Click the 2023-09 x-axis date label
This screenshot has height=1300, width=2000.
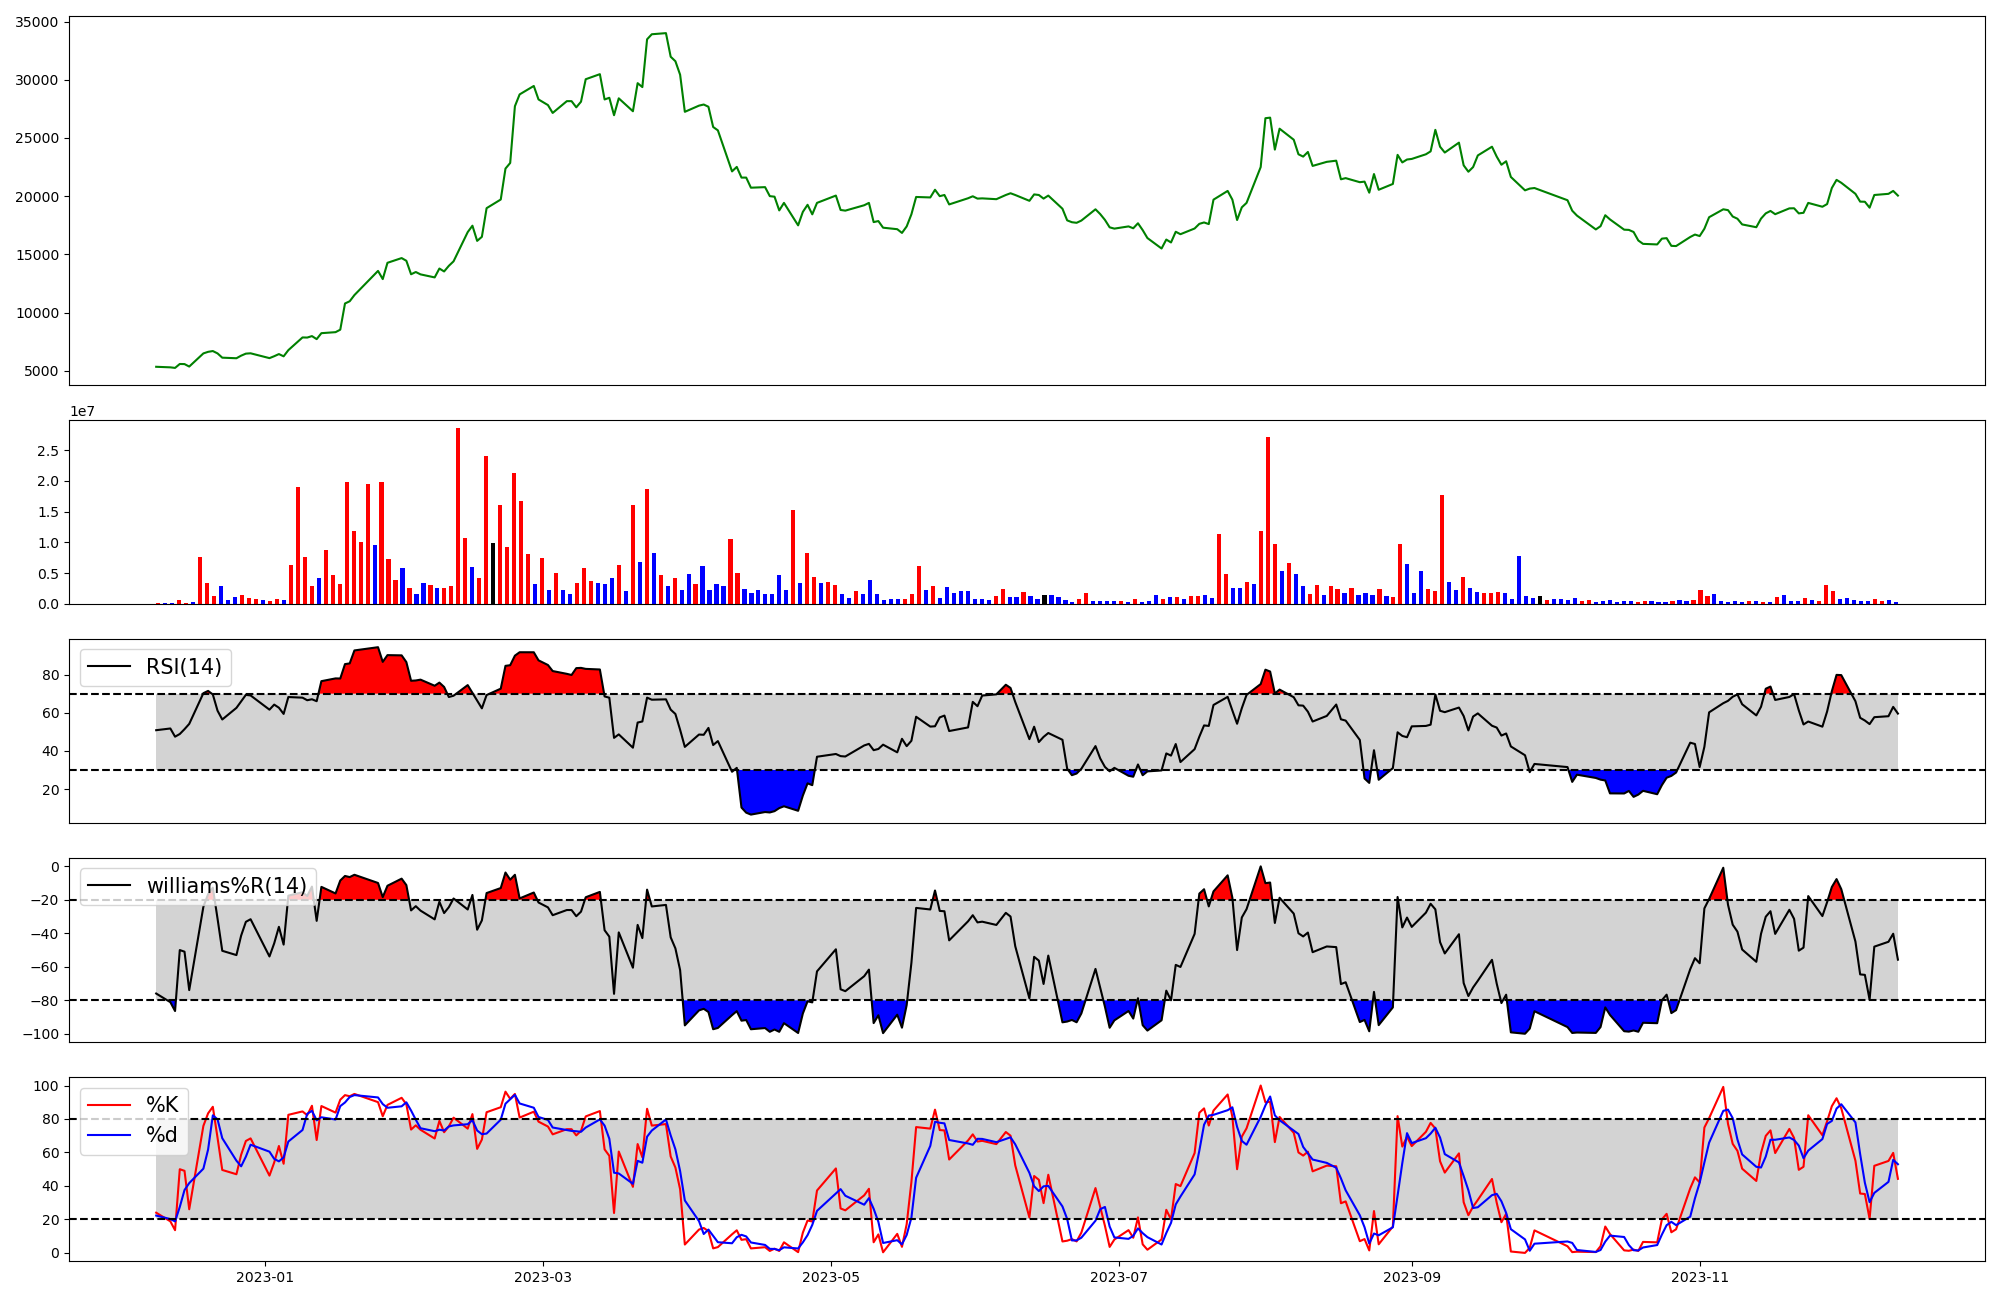tap(1412, 1277)
